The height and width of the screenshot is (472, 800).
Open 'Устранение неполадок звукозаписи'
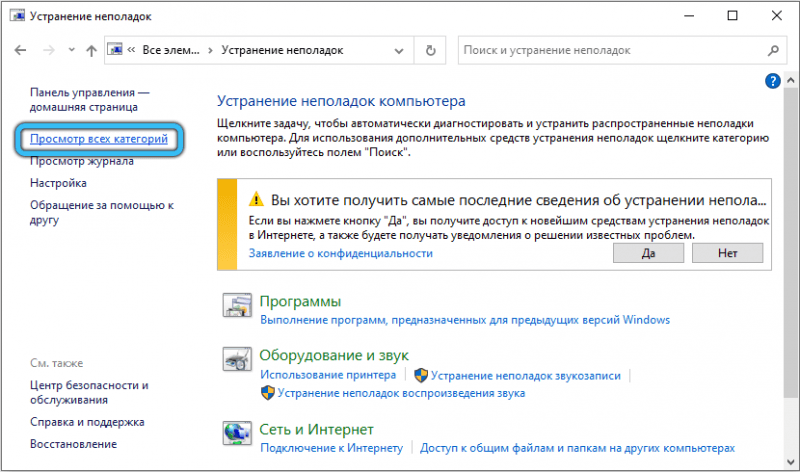[526, 376]
